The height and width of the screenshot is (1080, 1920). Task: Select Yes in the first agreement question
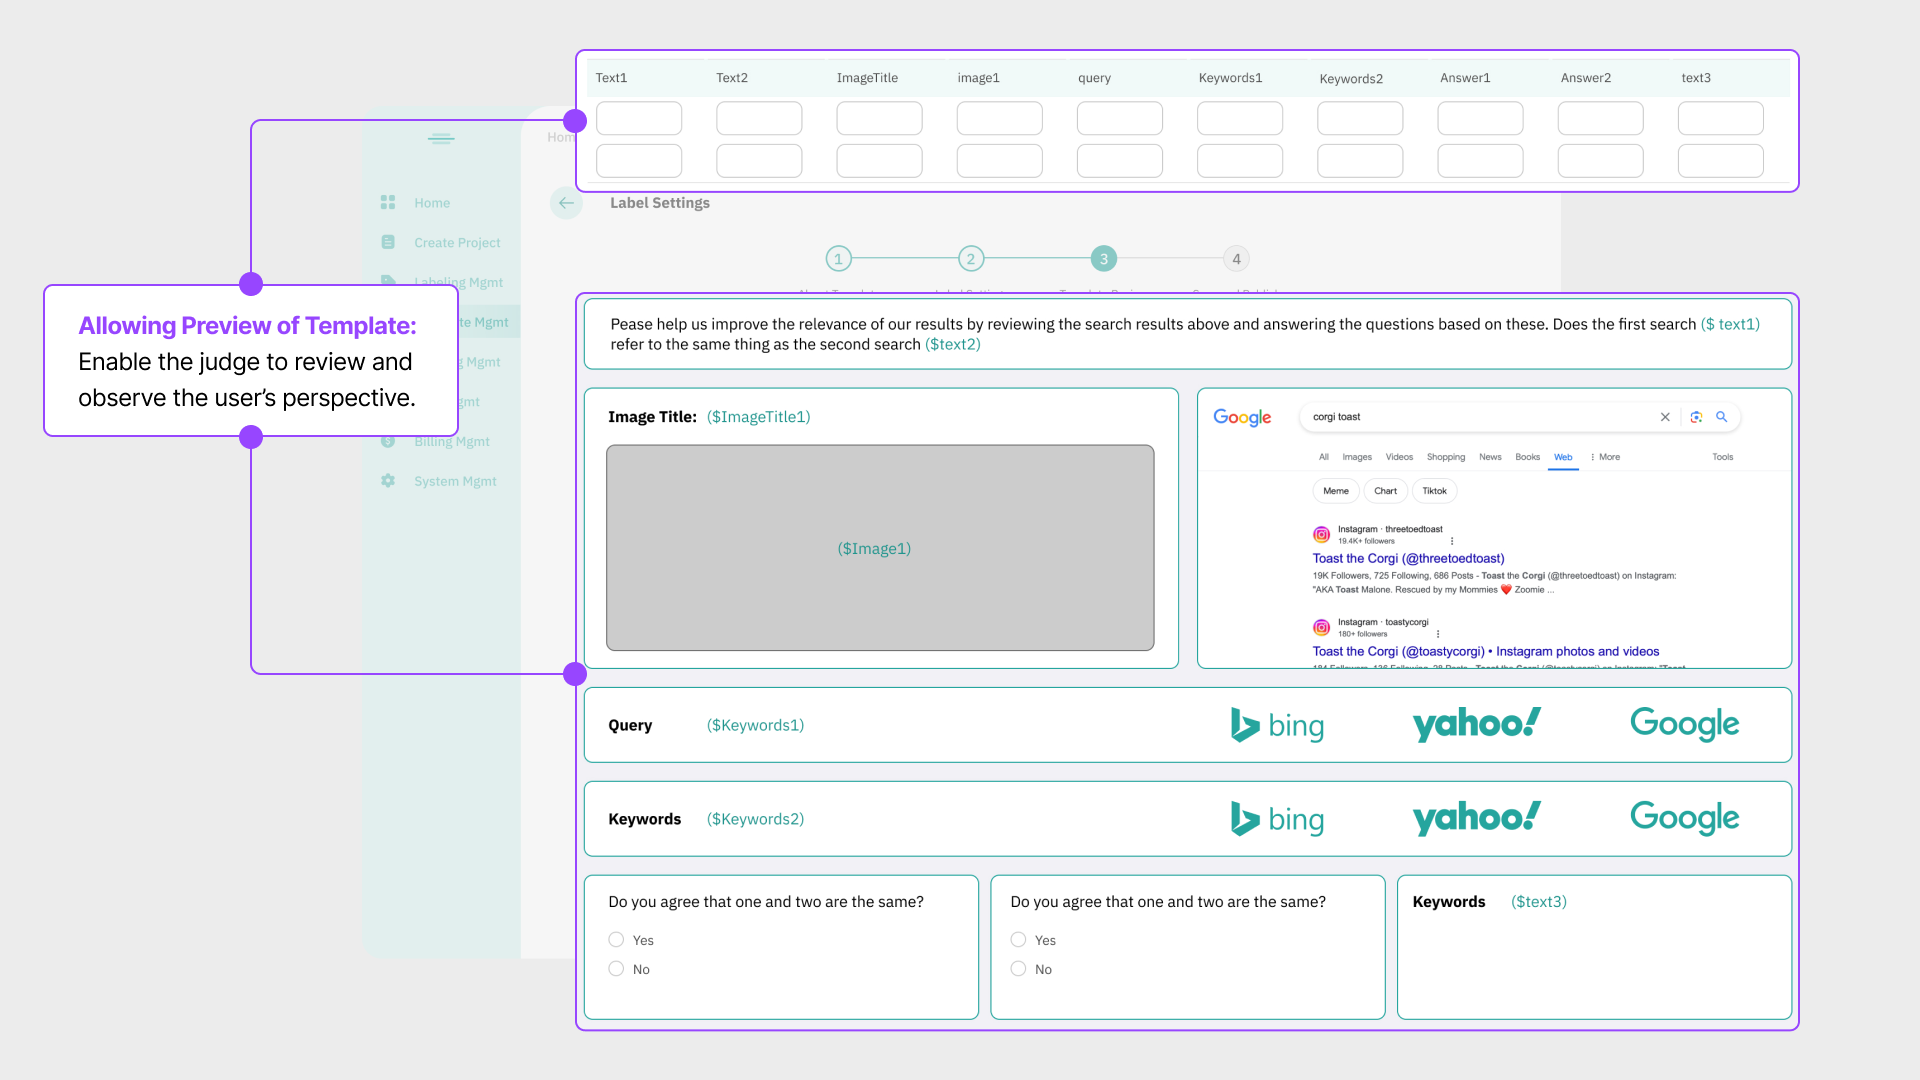pyautogui.click(x=616, y=940)
